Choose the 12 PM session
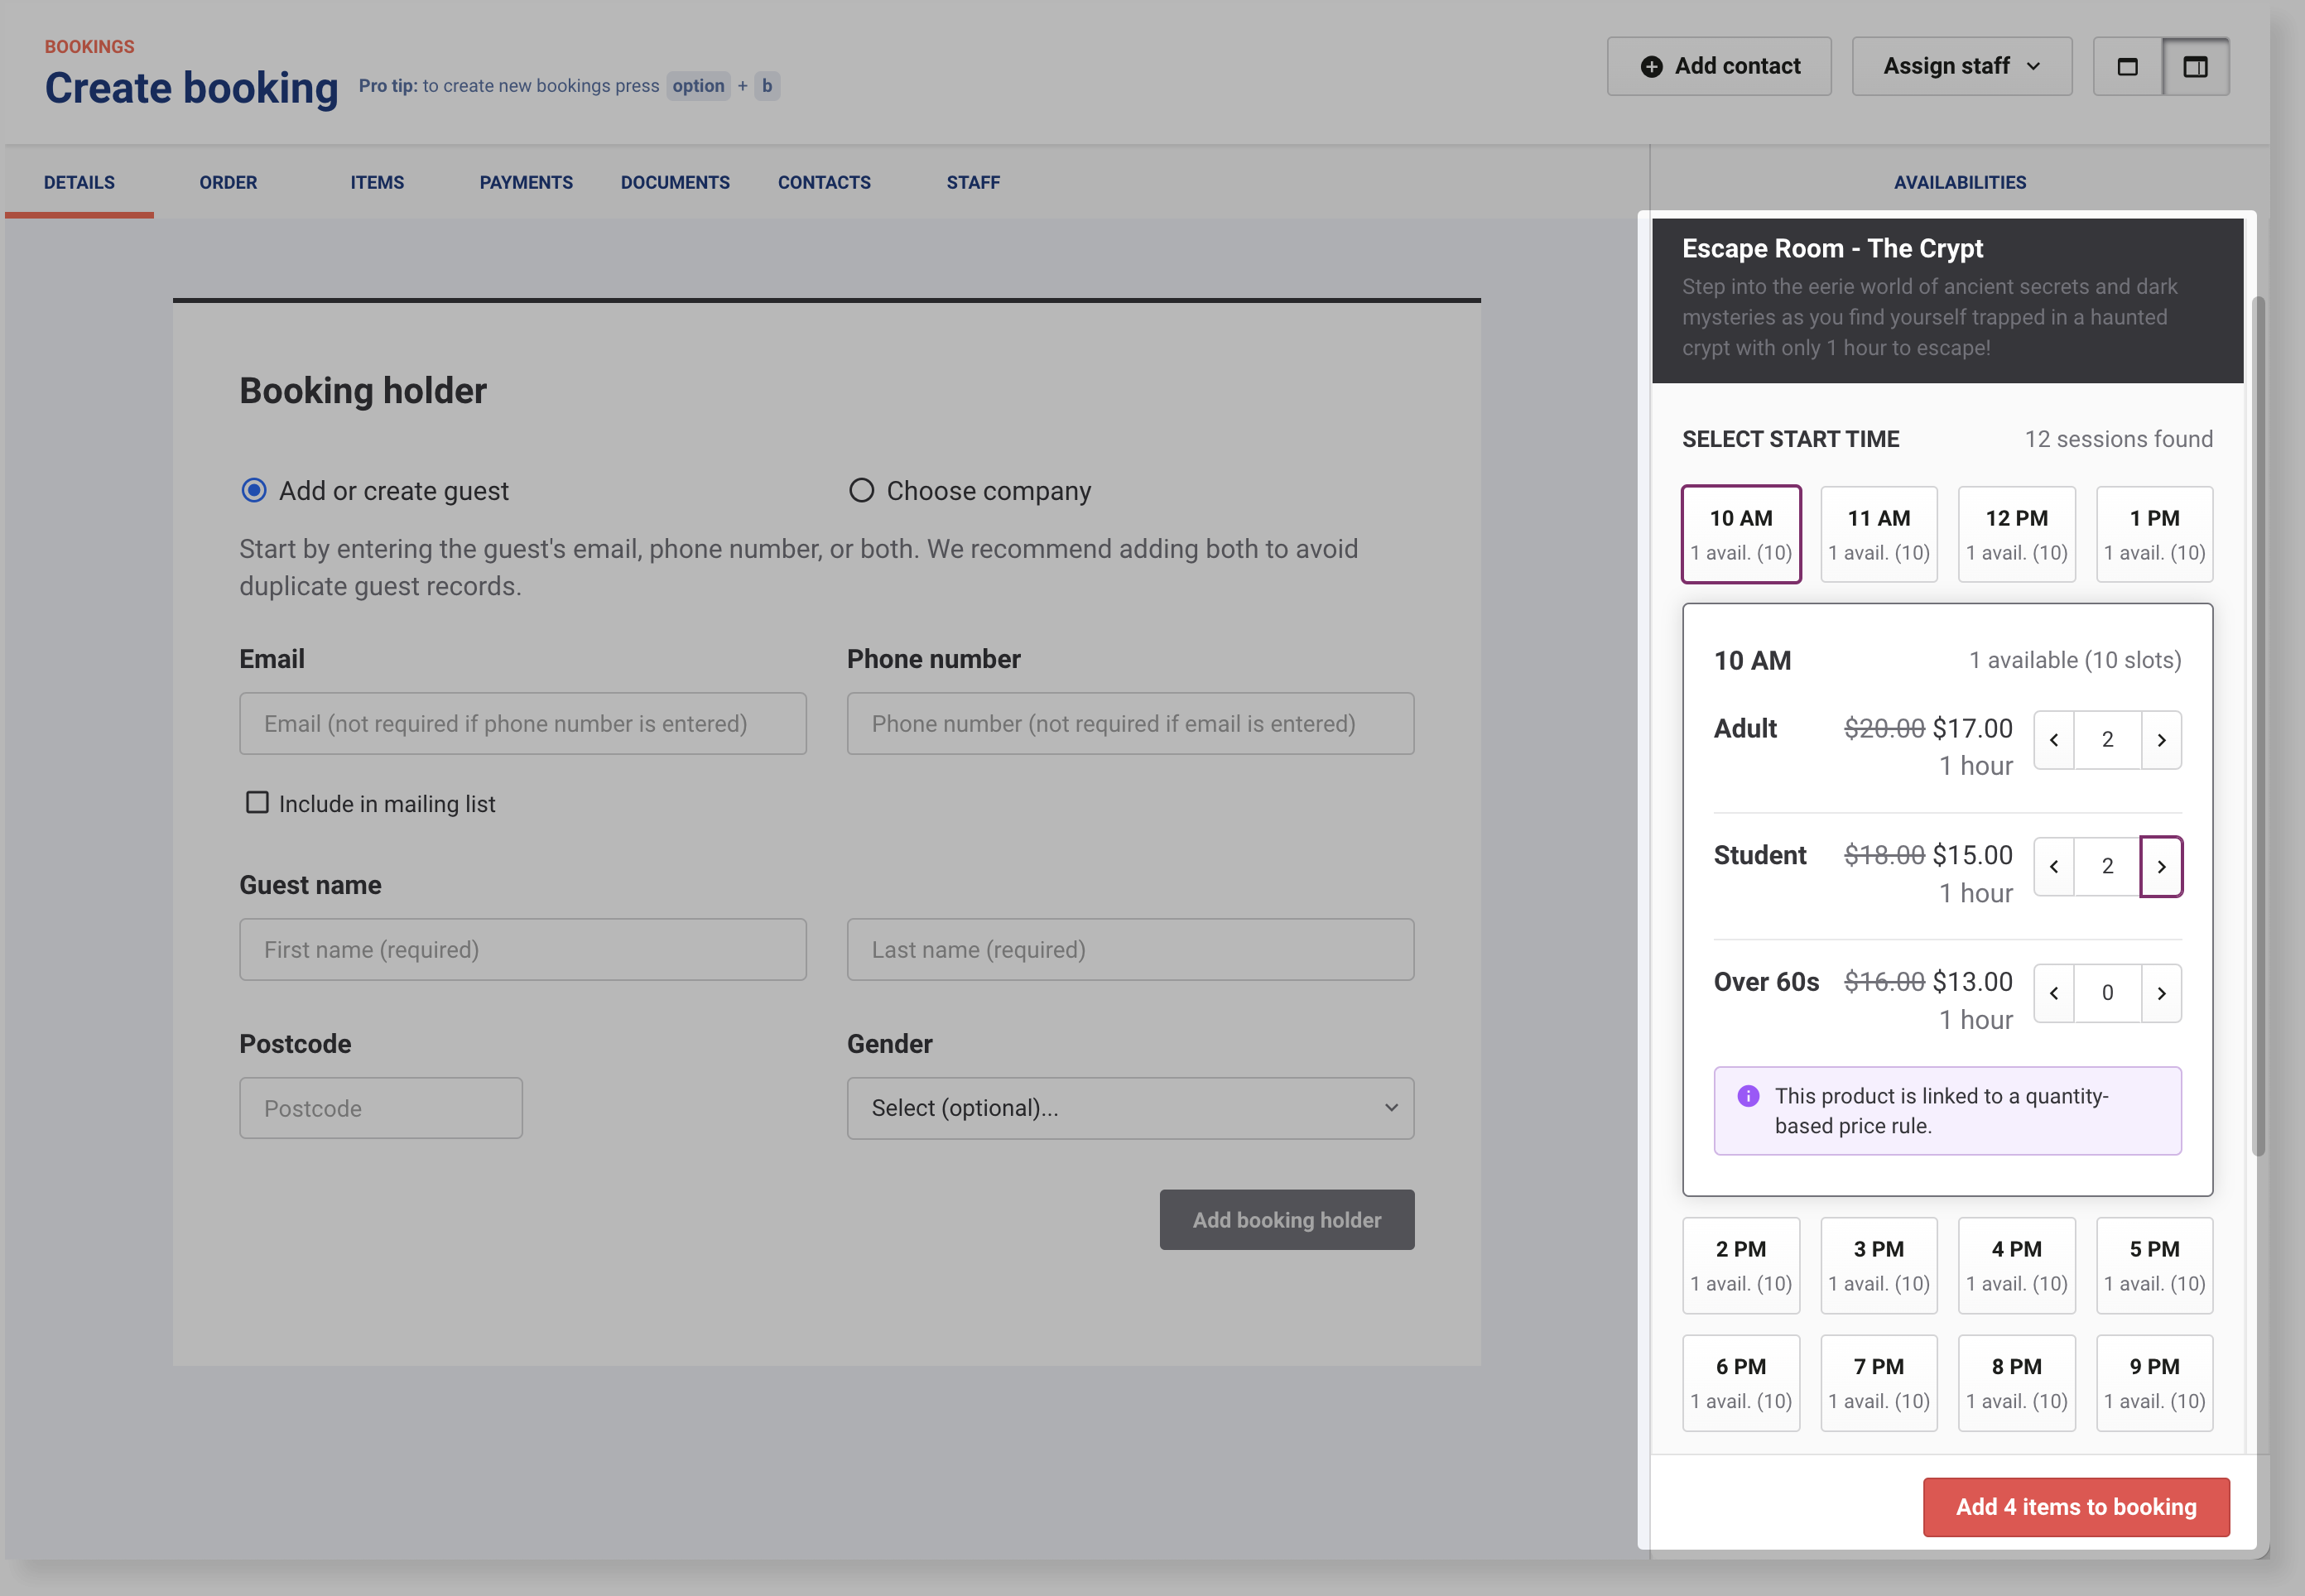The width and height of the screenshot is (2305, 1596). point(2016,534)
